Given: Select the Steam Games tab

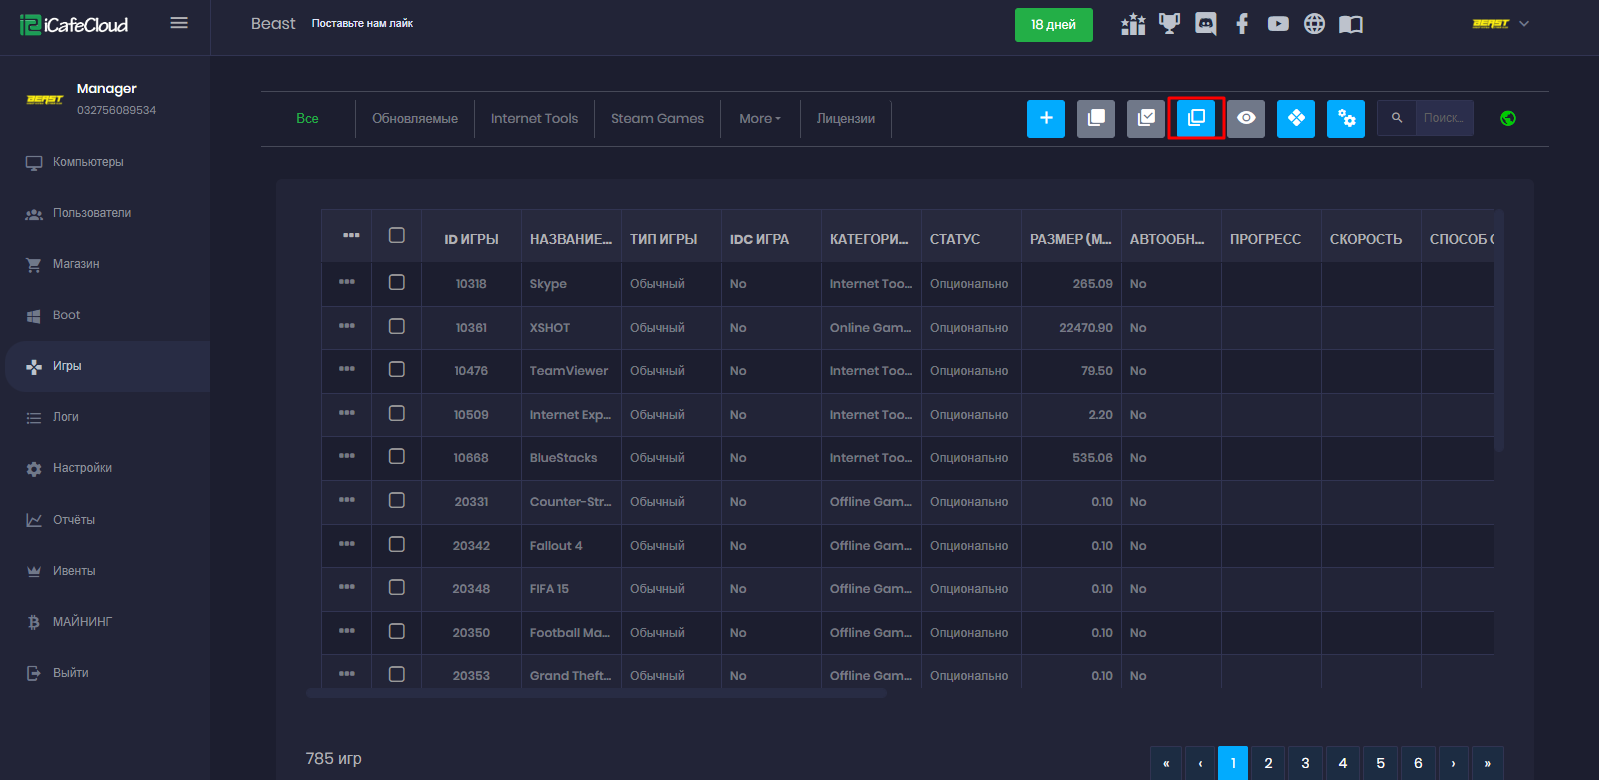Looking at the screenshot, I should tap(657, 118).
